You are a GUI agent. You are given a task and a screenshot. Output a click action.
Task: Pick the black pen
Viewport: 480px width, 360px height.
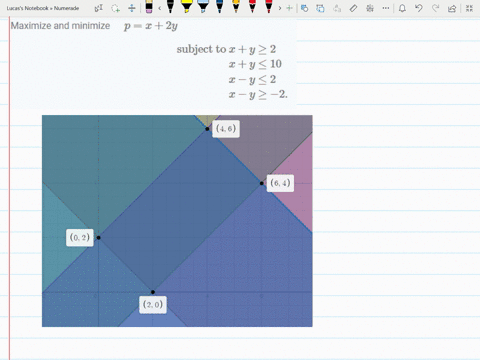[x=170, y=7]
